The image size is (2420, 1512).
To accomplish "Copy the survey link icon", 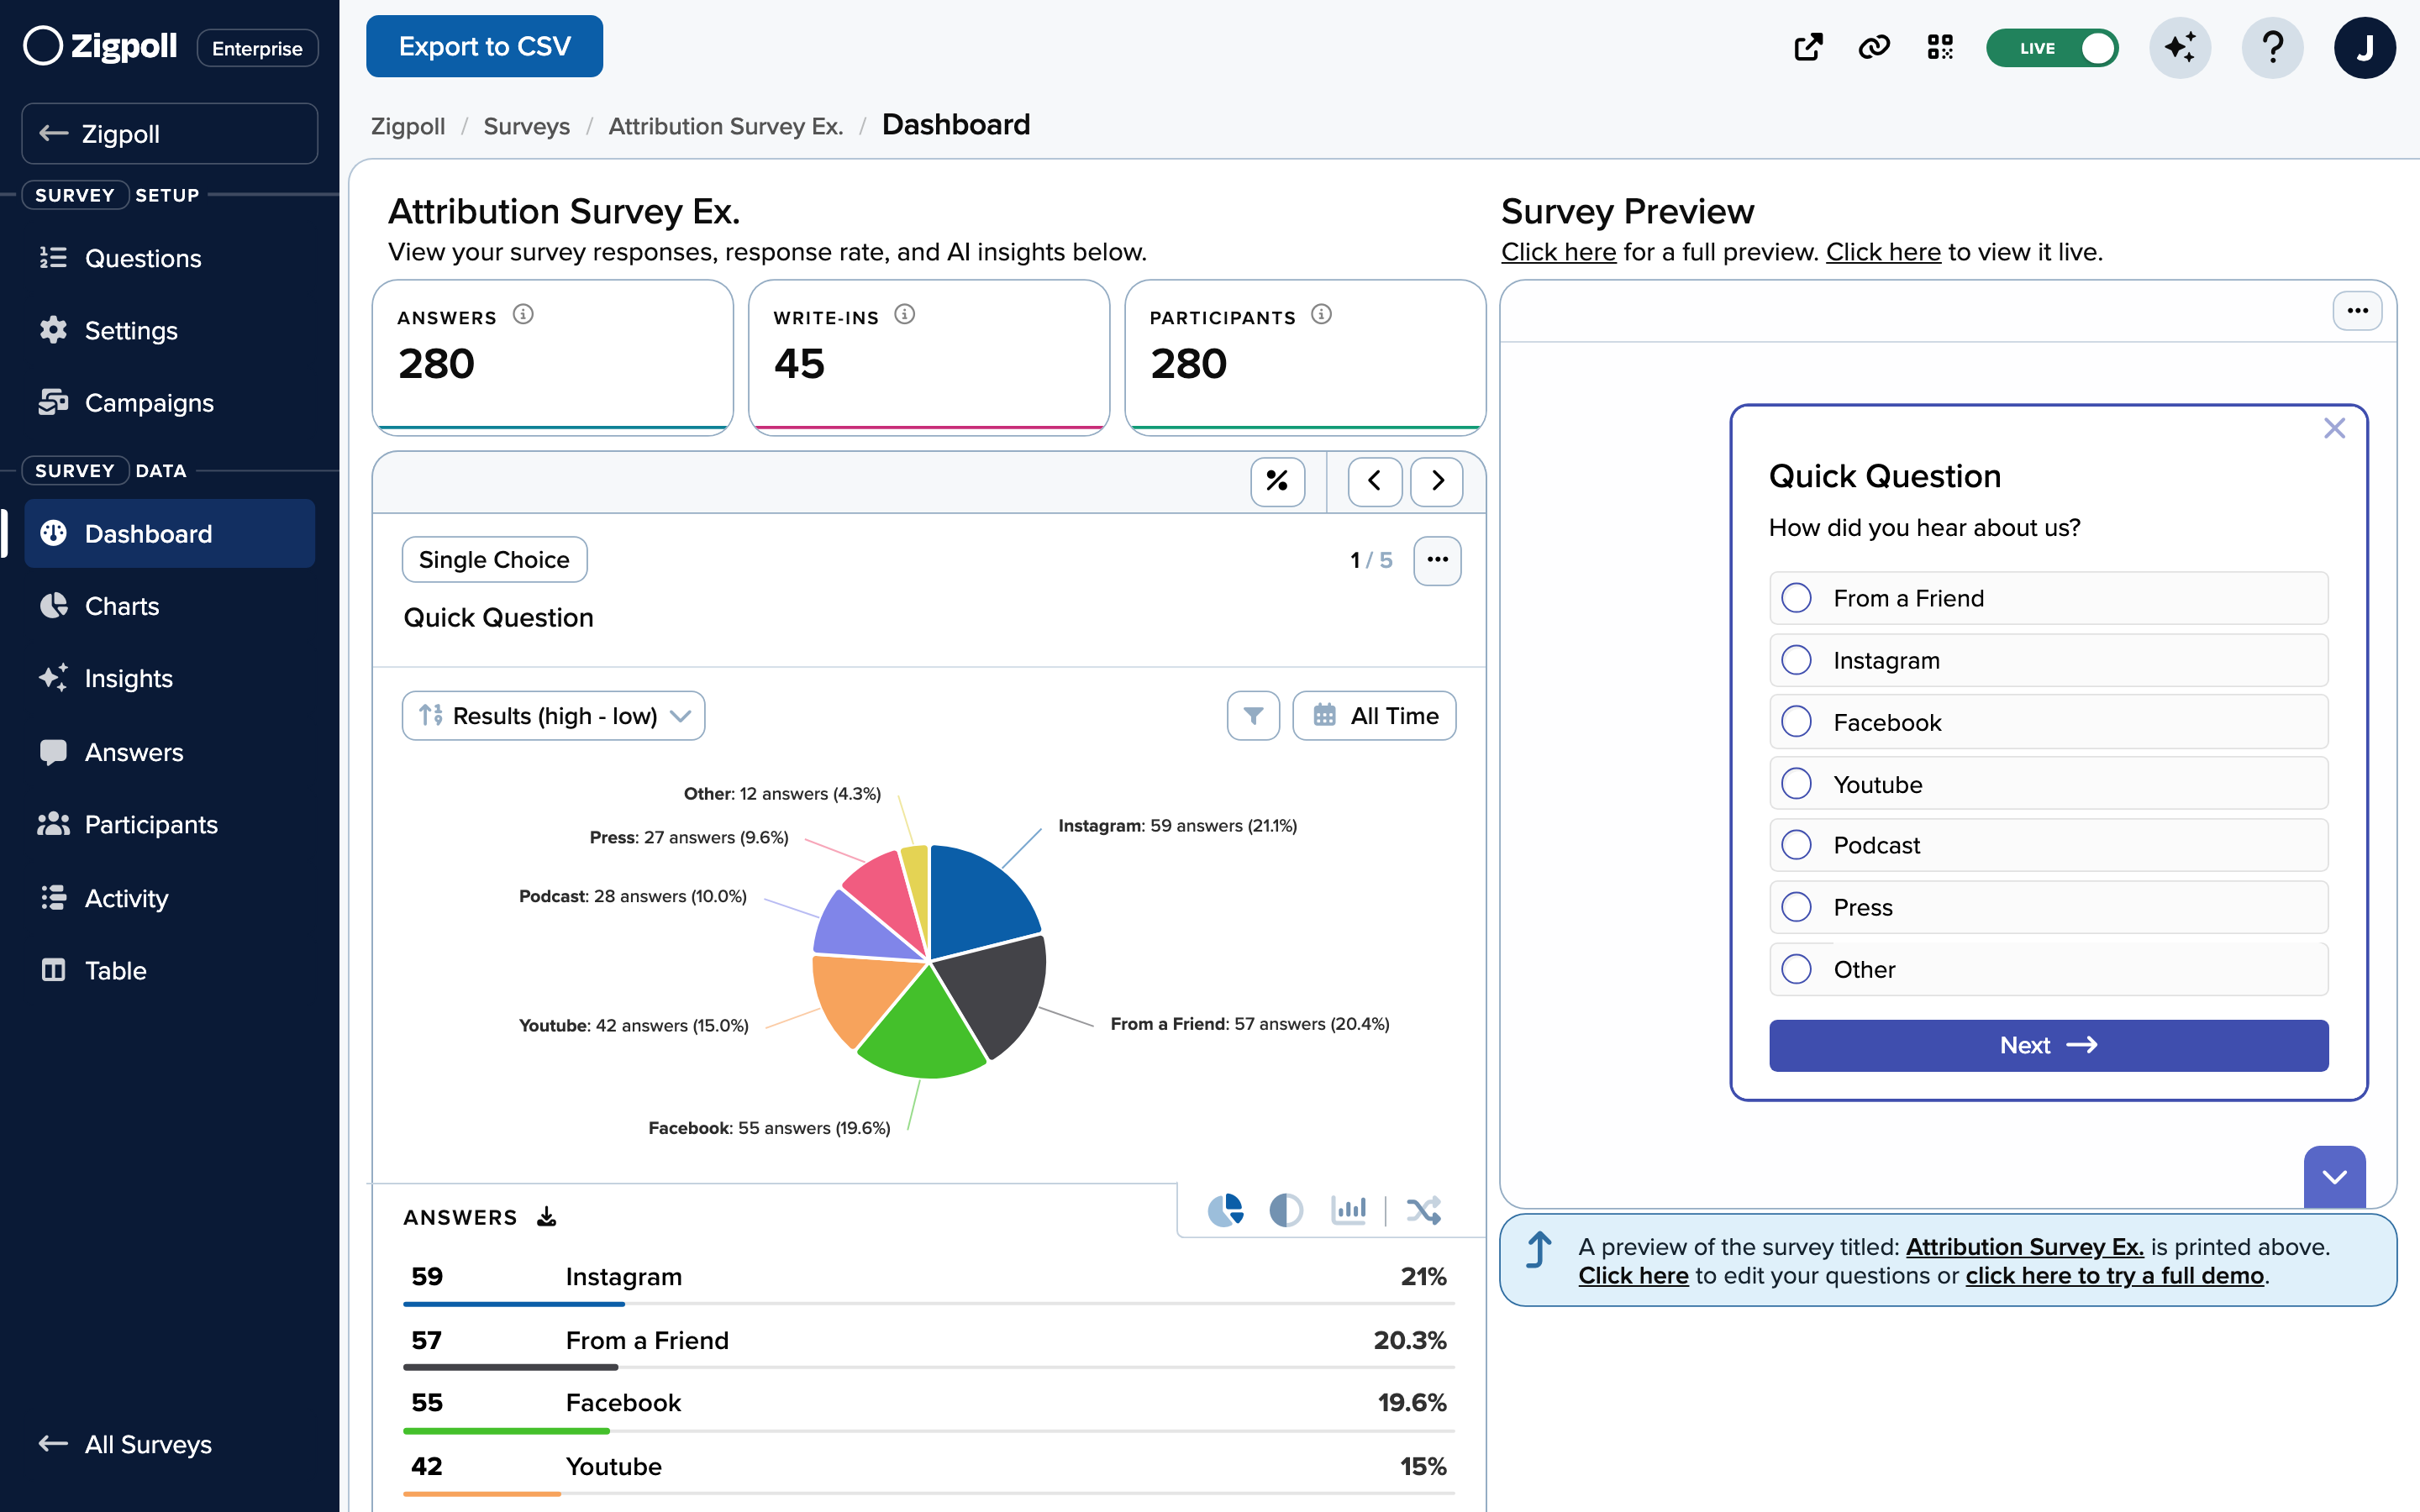I will coord(1874,47).
